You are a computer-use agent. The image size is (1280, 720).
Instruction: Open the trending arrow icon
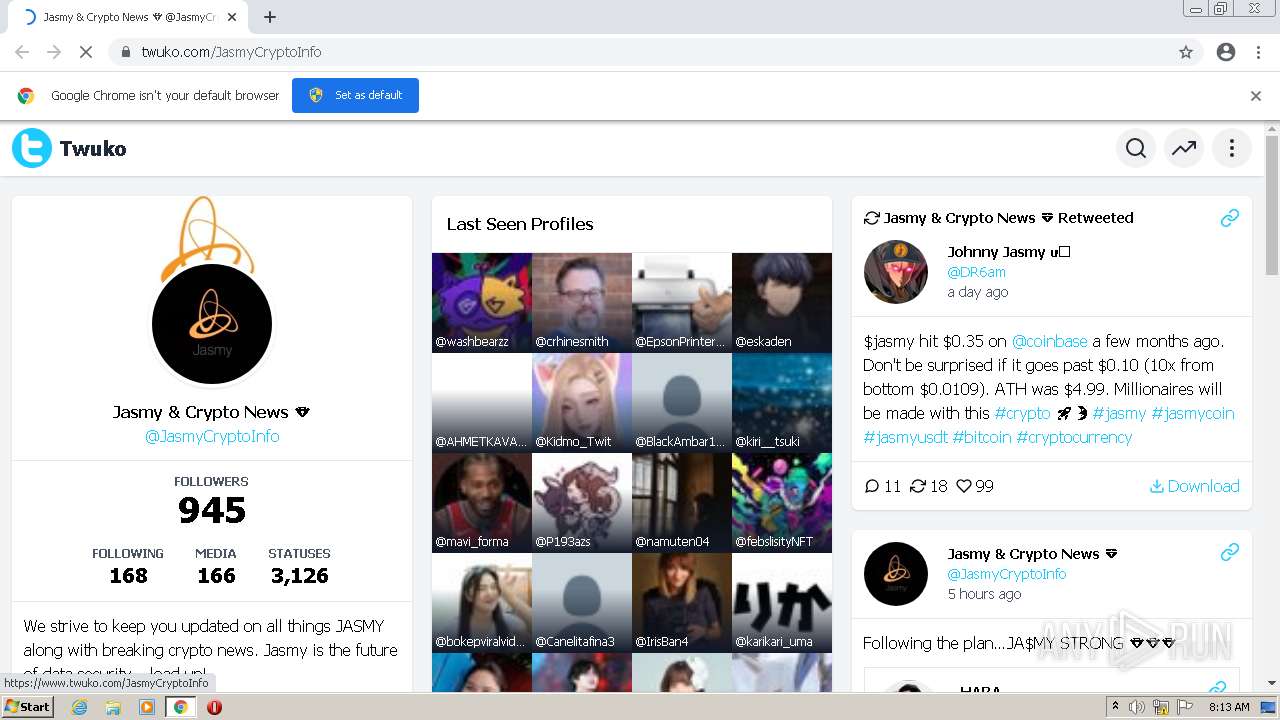(1184, 149)
